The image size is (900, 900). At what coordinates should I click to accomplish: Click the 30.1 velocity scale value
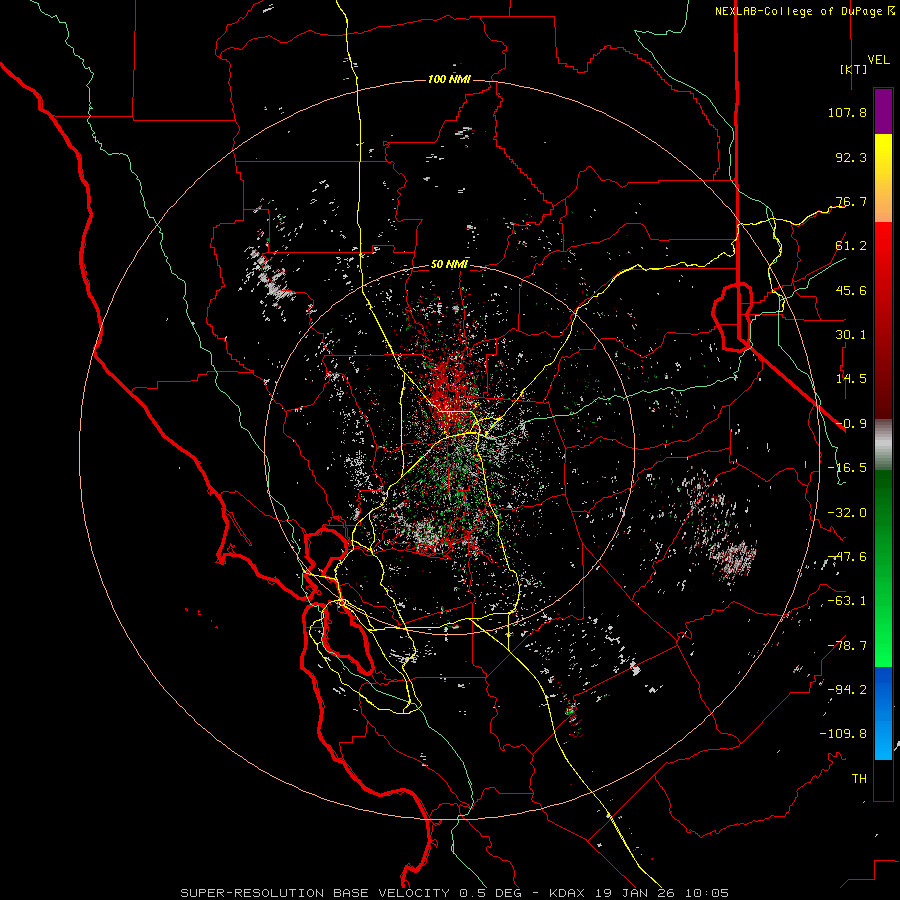click(x=851, y=335)
